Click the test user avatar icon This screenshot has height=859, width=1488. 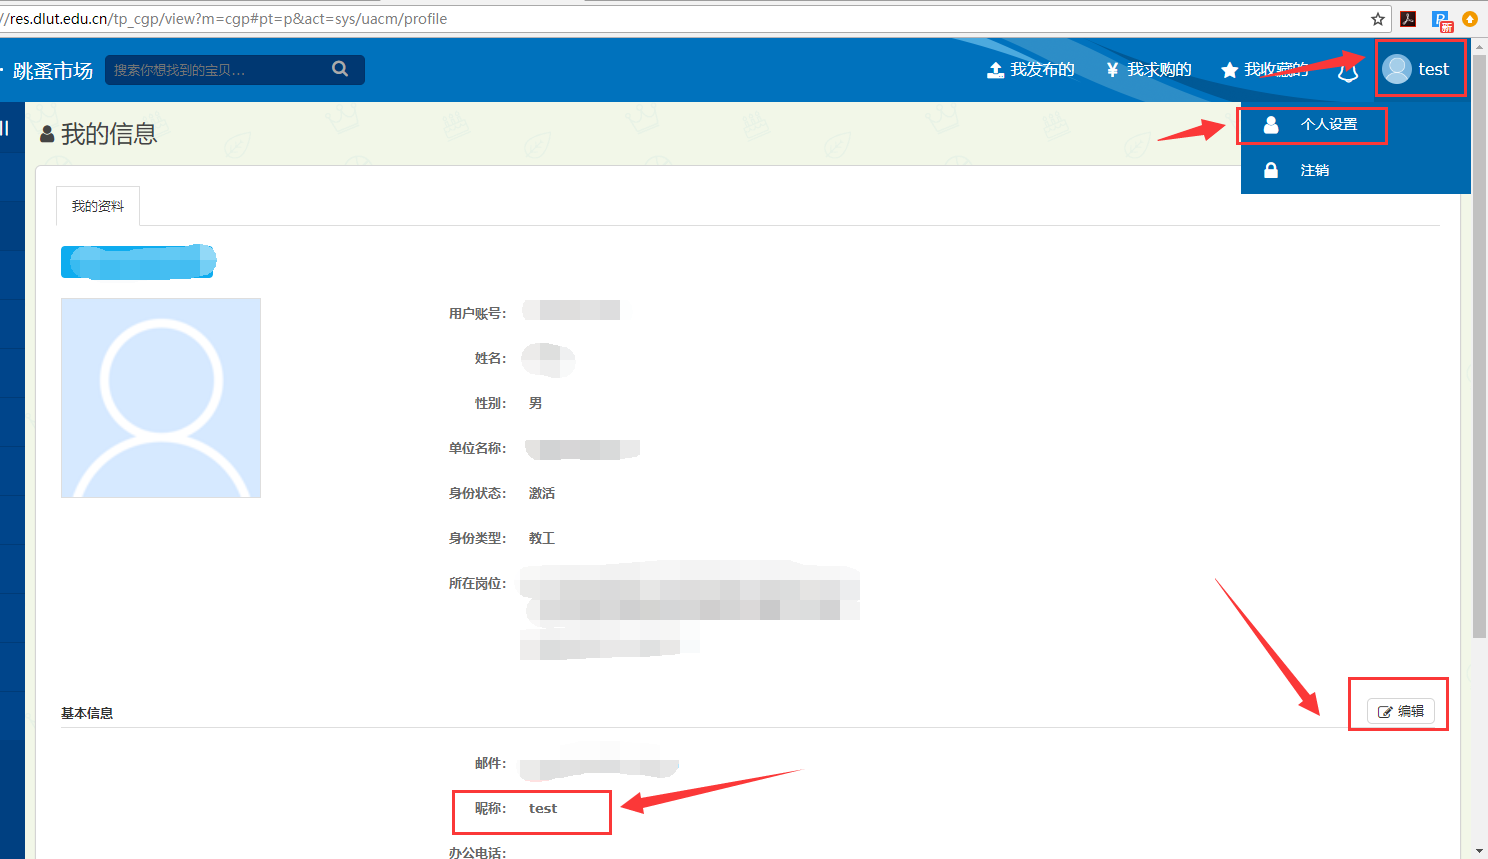pyautogui.click(x=1396, y=69)
